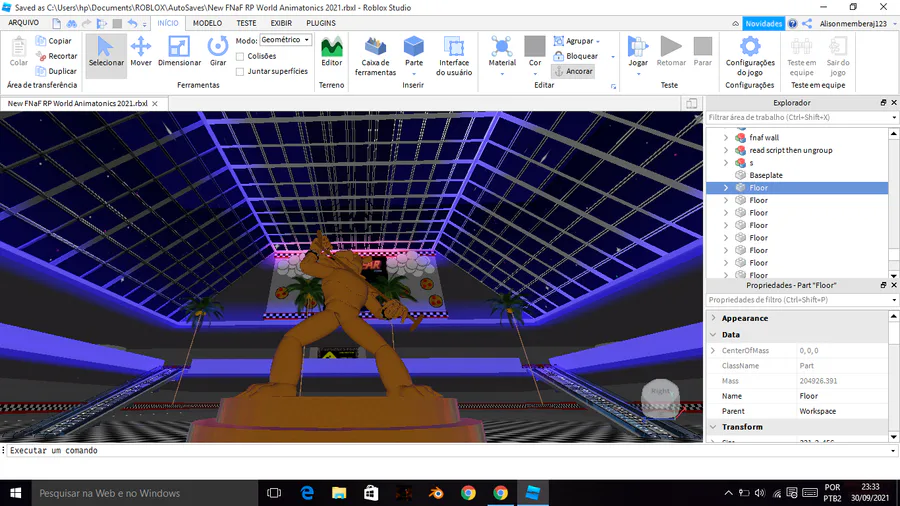Choose the Dimensionar scale tool
This screenshot has height=506, width=900.
coord(179,52)
